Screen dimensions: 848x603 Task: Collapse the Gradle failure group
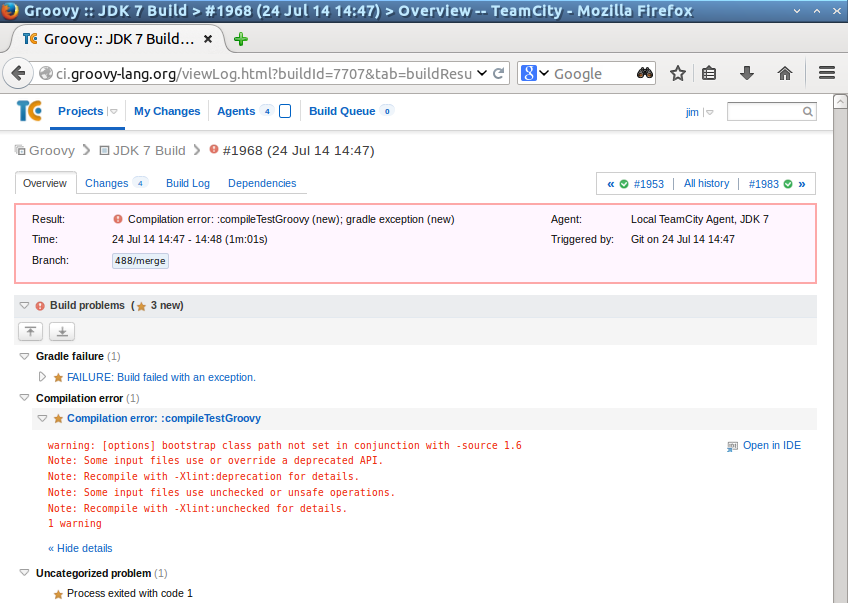24,356
